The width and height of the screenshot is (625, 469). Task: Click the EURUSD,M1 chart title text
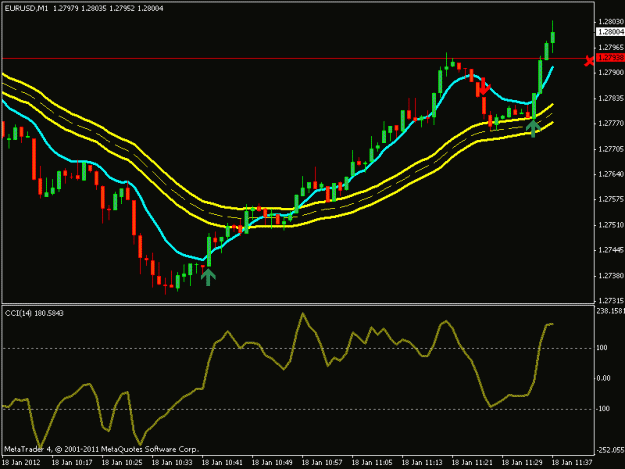click(x=26, y=8)
